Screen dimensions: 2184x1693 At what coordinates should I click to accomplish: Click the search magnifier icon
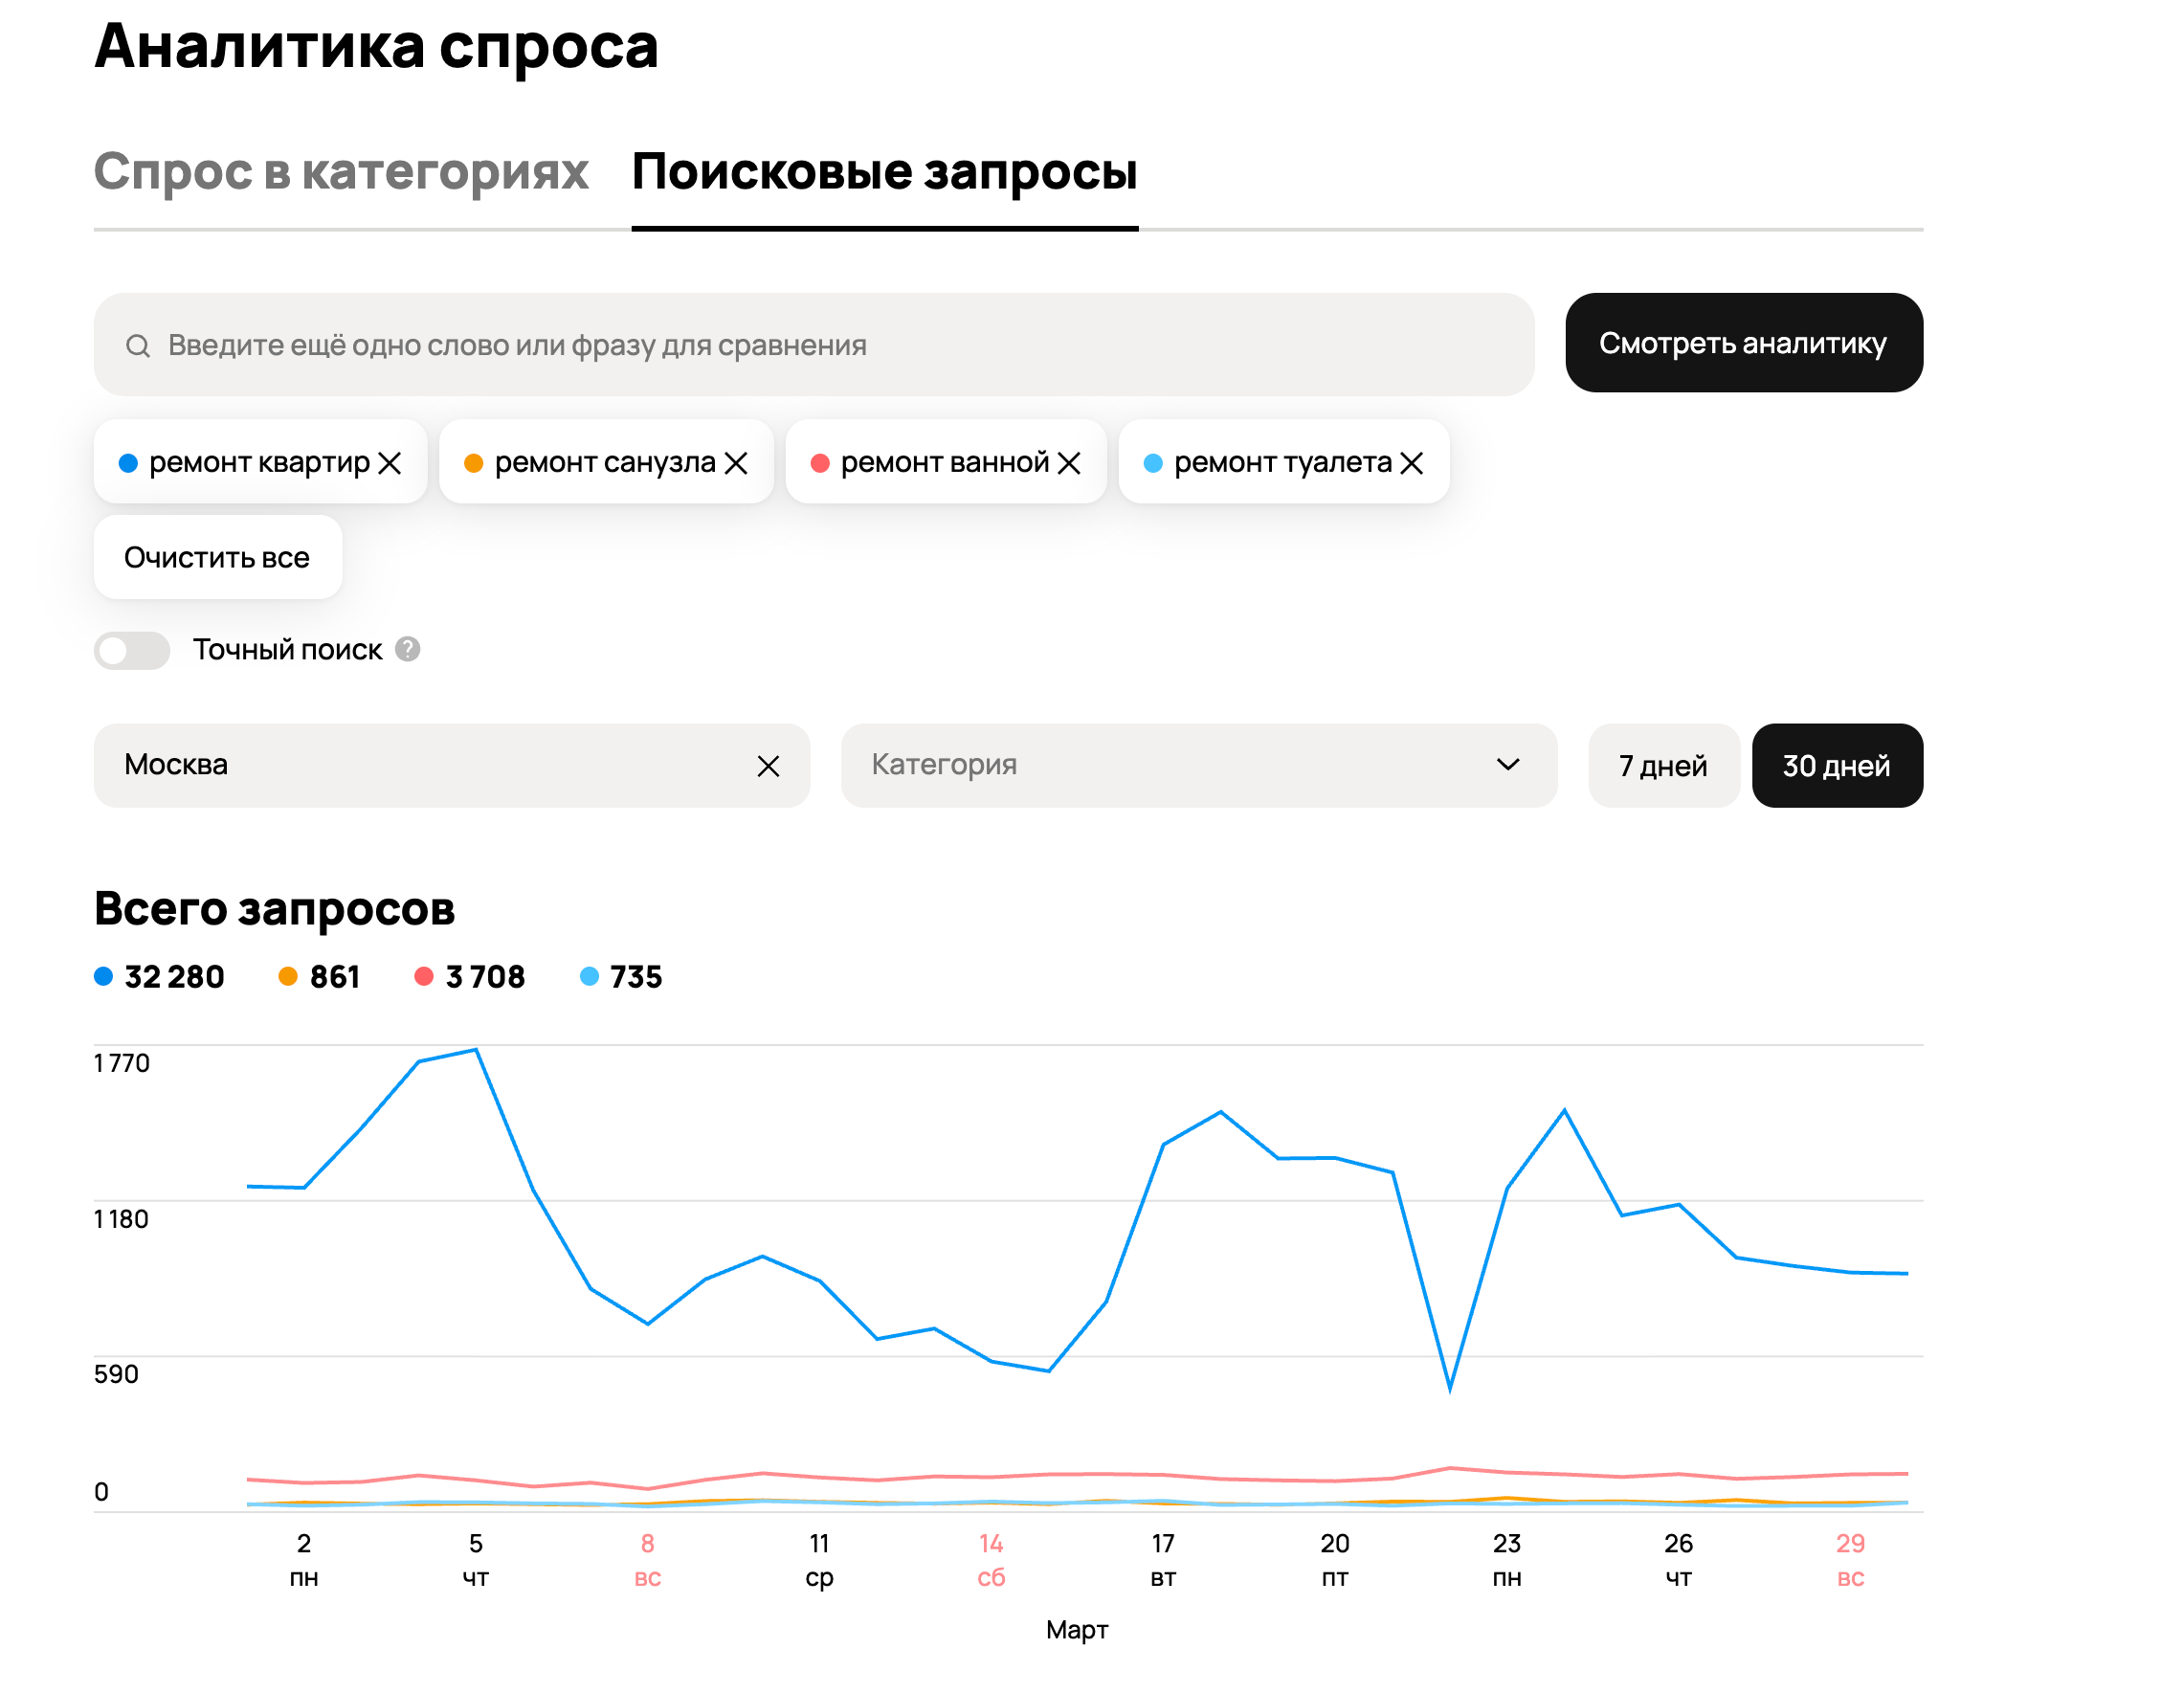coord(138,346)
